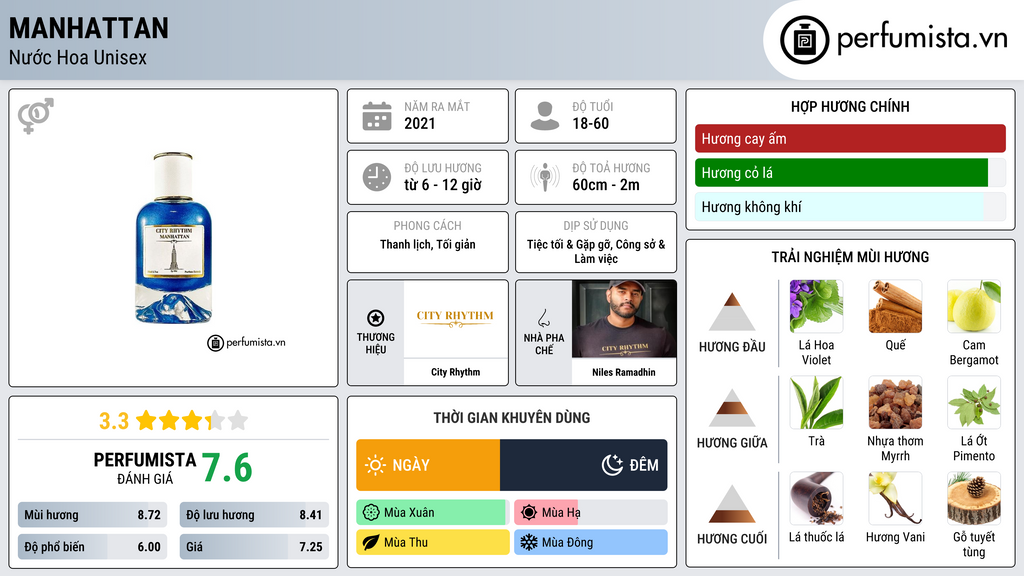Image resolution: width=1024 pixels, height=576 pixels.
Task: Select the Mùa Đông season bar
Action: click(591, 542)
